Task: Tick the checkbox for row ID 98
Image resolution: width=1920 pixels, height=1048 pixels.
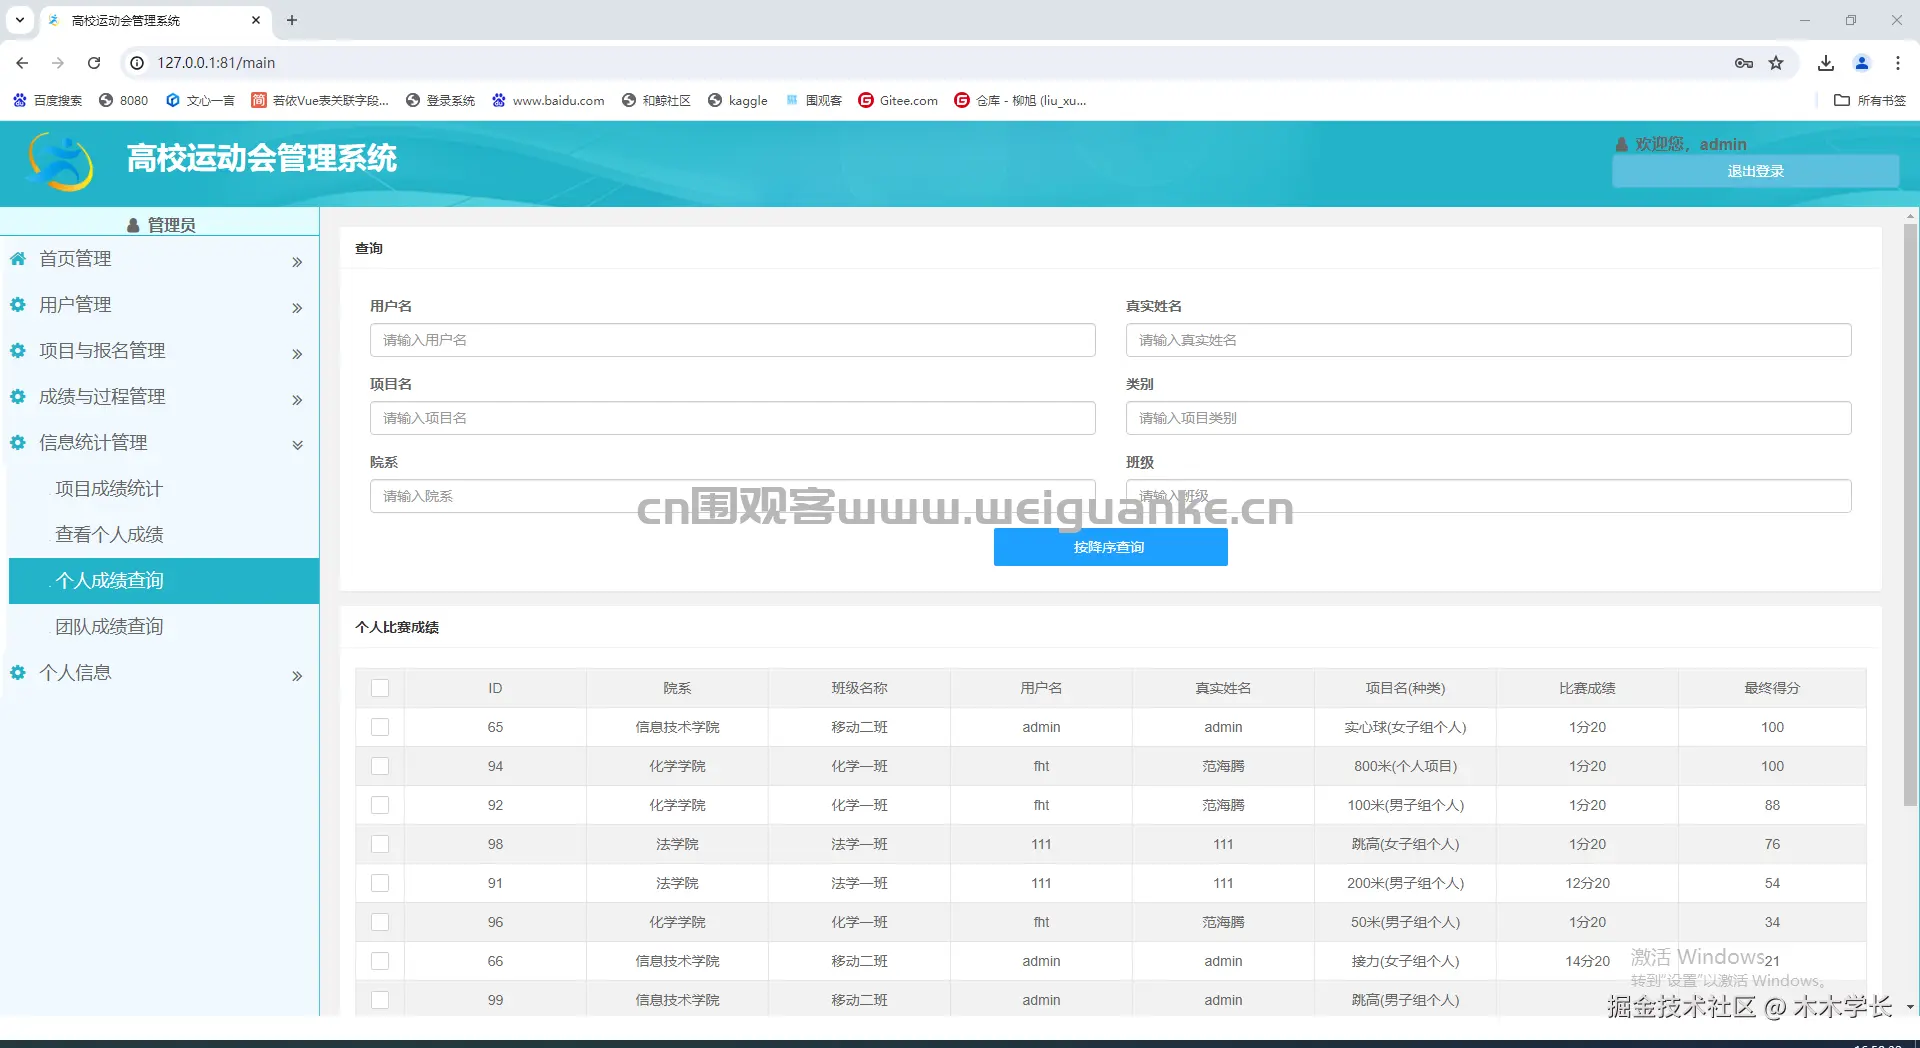Action: [x=380, y=844]
